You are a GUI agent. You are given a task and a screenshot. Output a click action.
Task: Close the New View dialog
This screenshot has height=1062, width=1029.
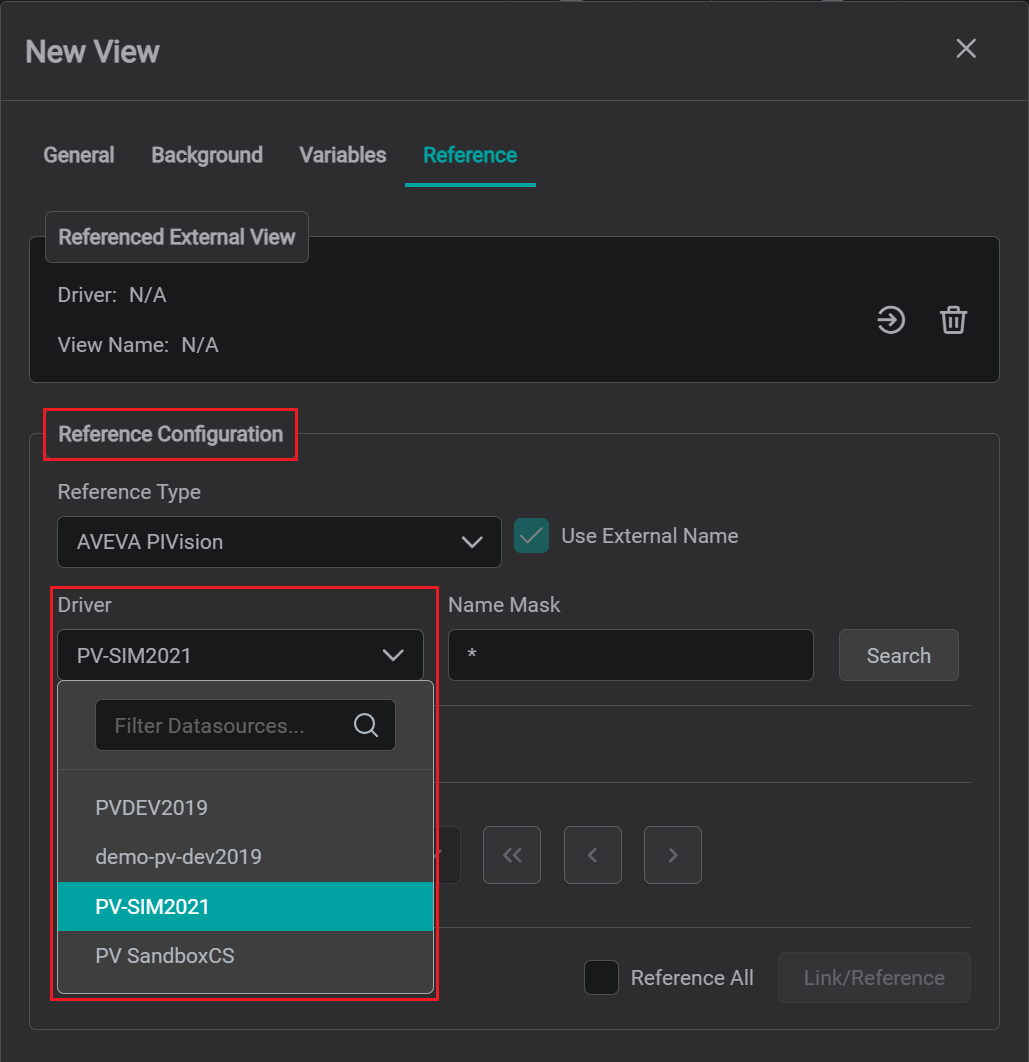[965, 49]
